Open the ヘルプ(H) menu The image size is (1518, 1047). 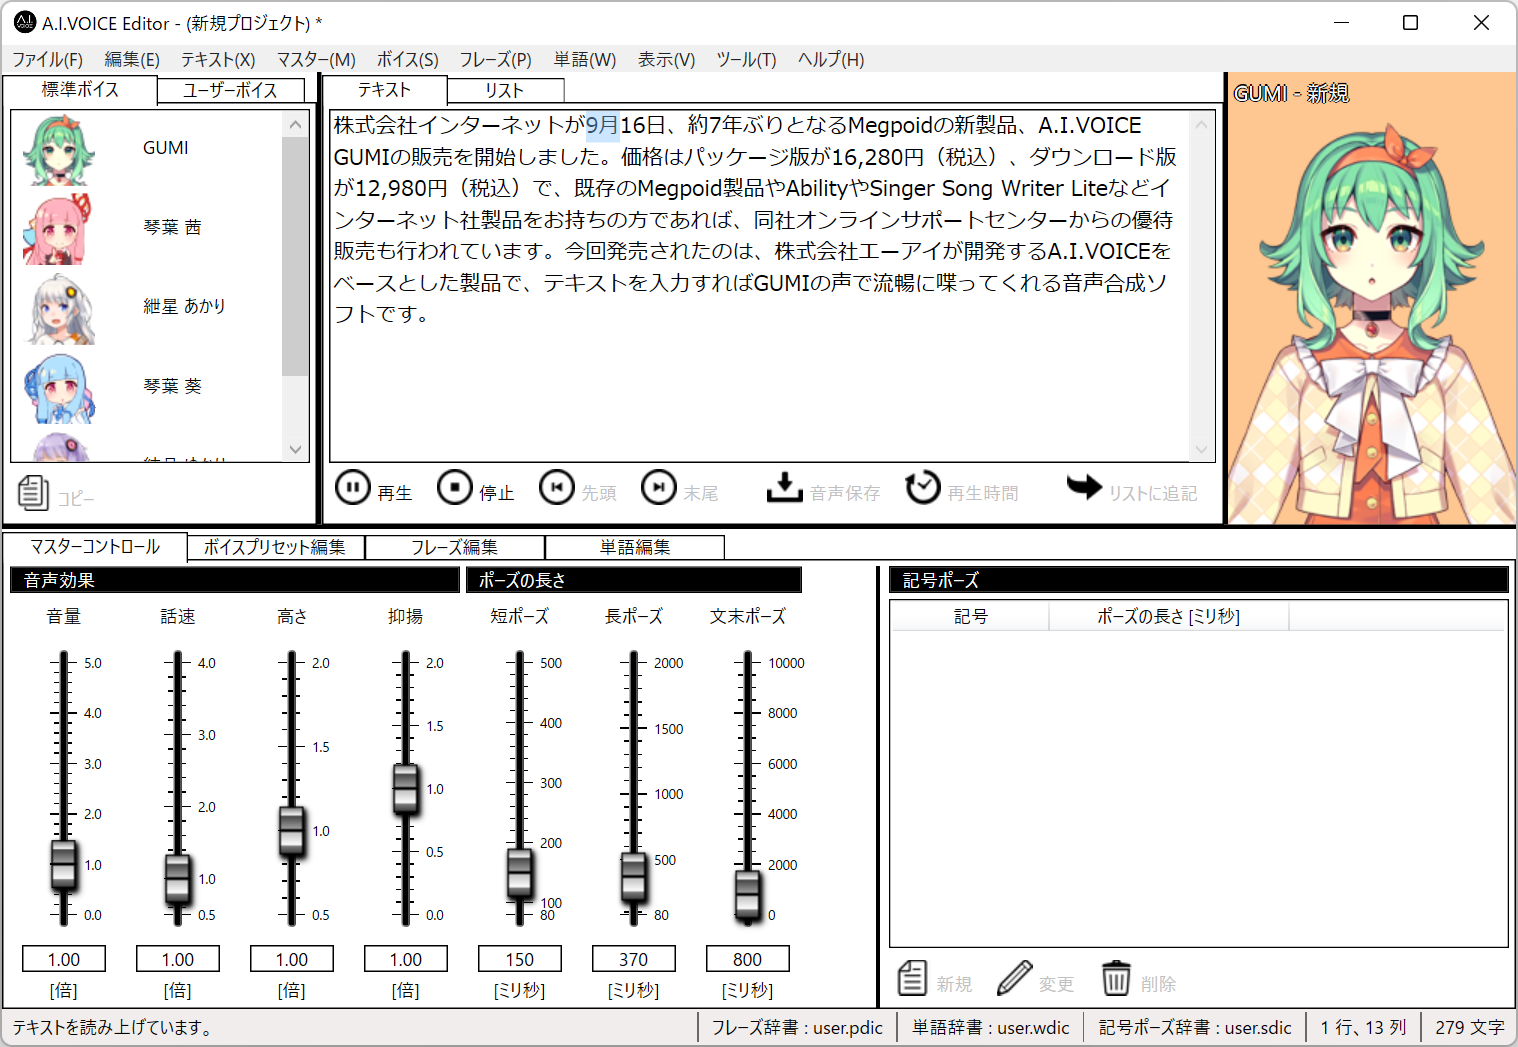click(831, 59)
